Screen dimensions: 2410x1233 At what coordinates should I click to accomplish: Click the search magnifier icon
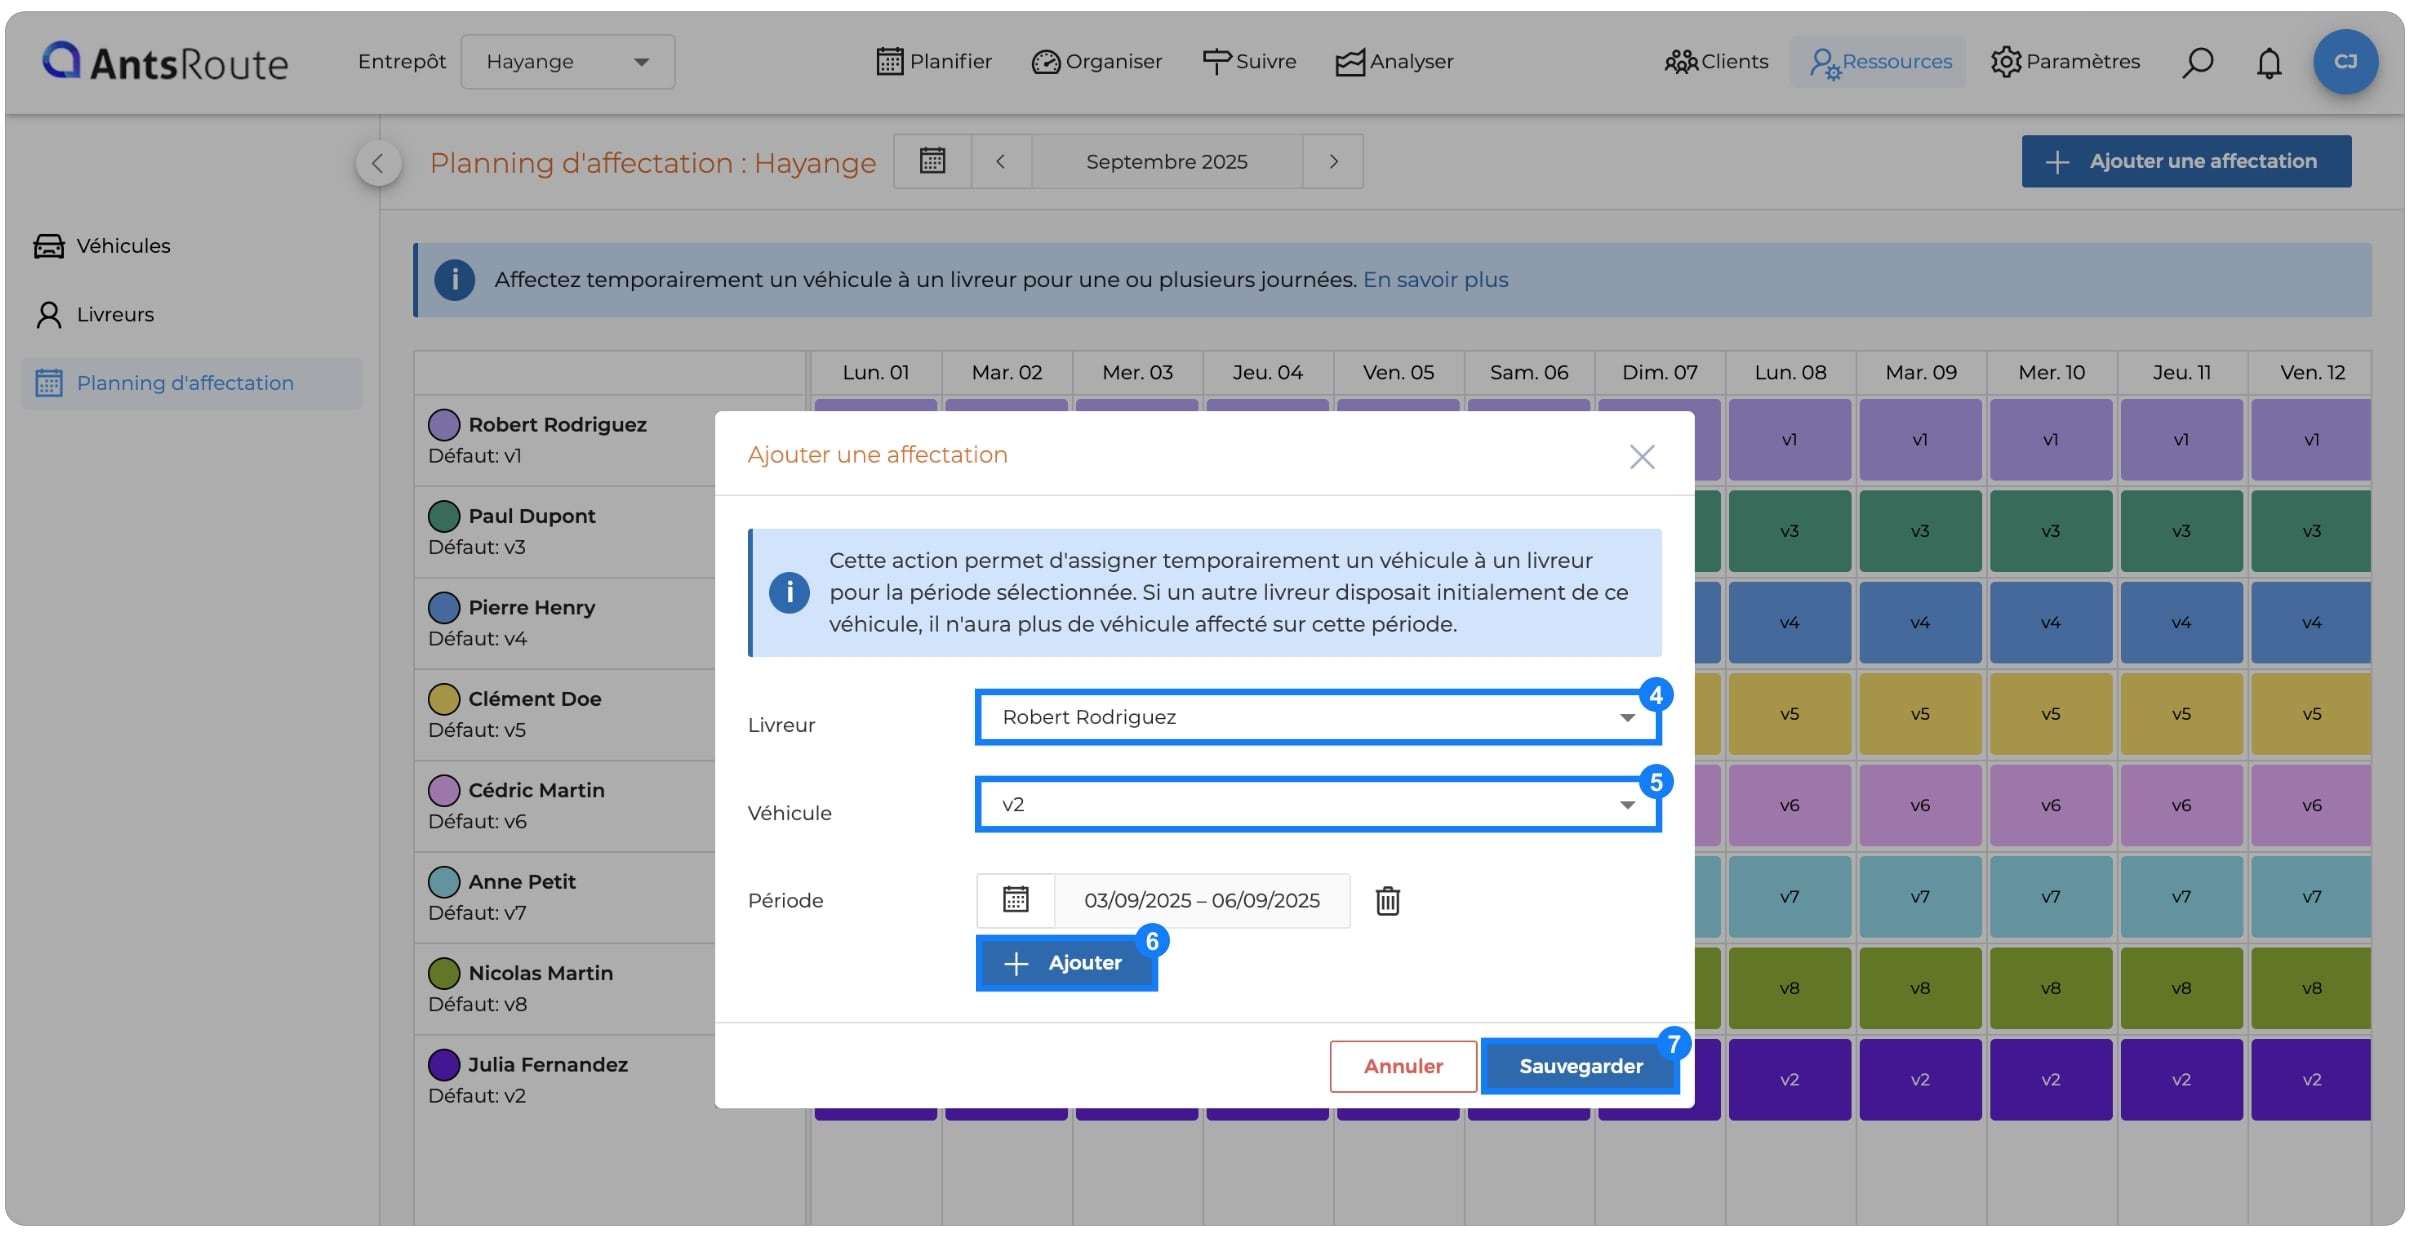(x=2197, y=62)
